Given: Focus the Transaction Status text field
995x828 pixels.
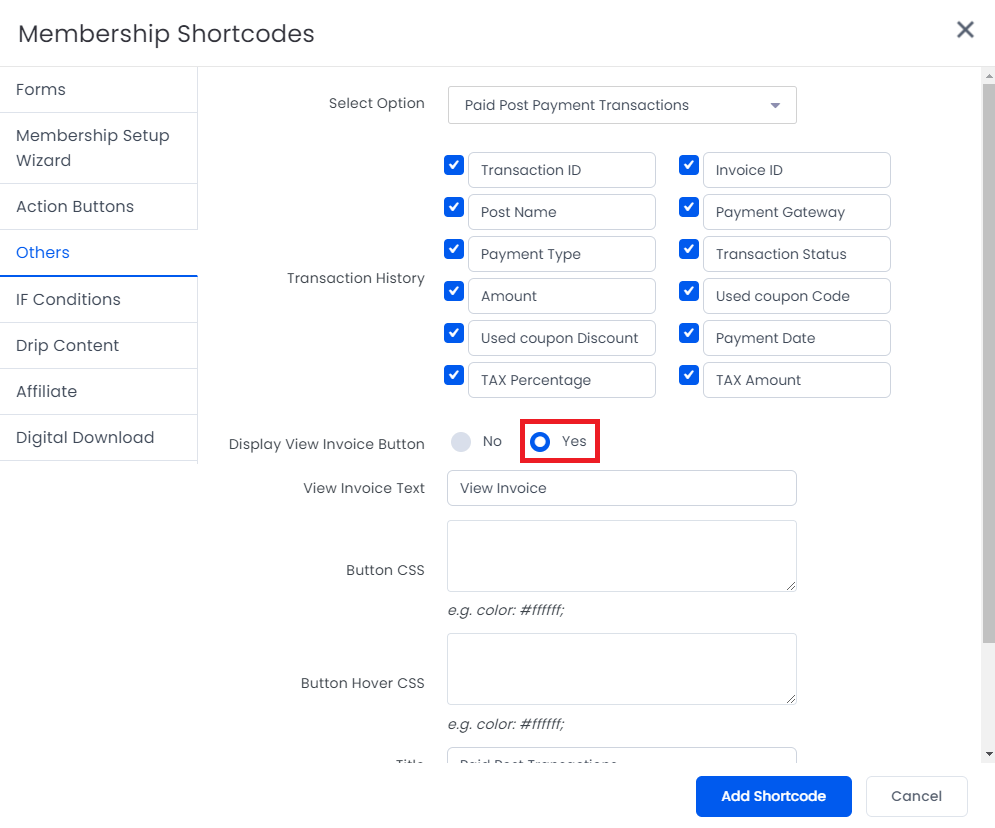Looking at the screenshot, I should coord(796,254).
